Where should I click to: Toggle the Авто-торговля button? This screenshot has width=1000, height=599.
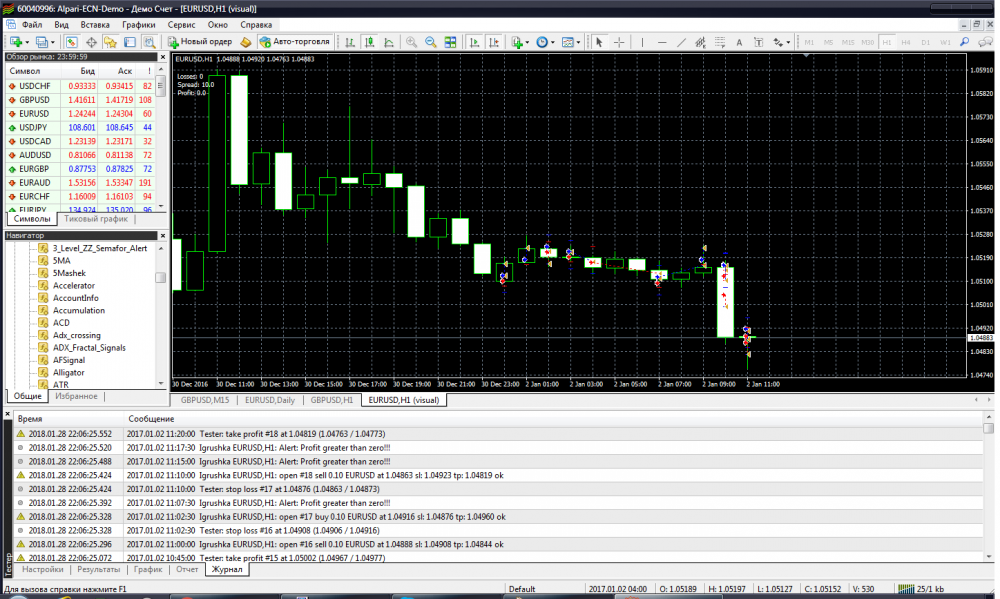(295, 42)
